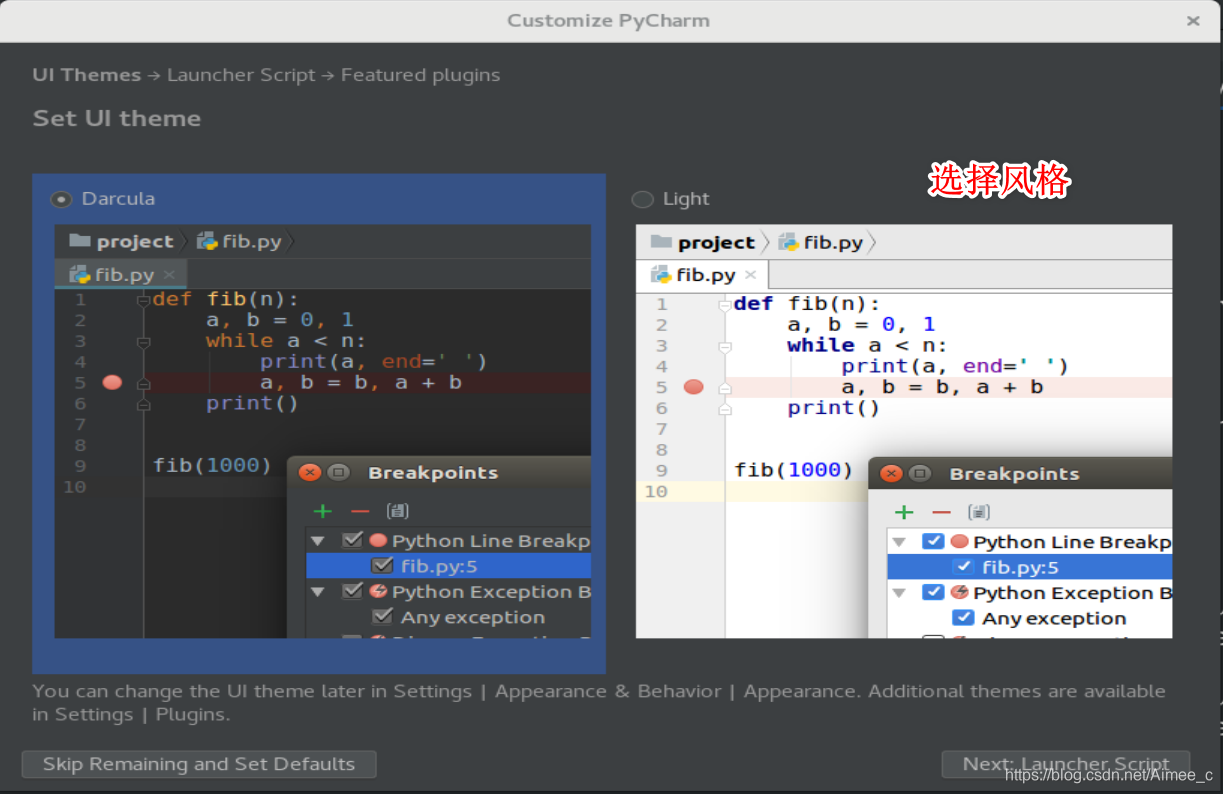Viewport: 1223px width, 794px height.
Task: Click the Darcula theme preview image
Action: pos(323,431)
